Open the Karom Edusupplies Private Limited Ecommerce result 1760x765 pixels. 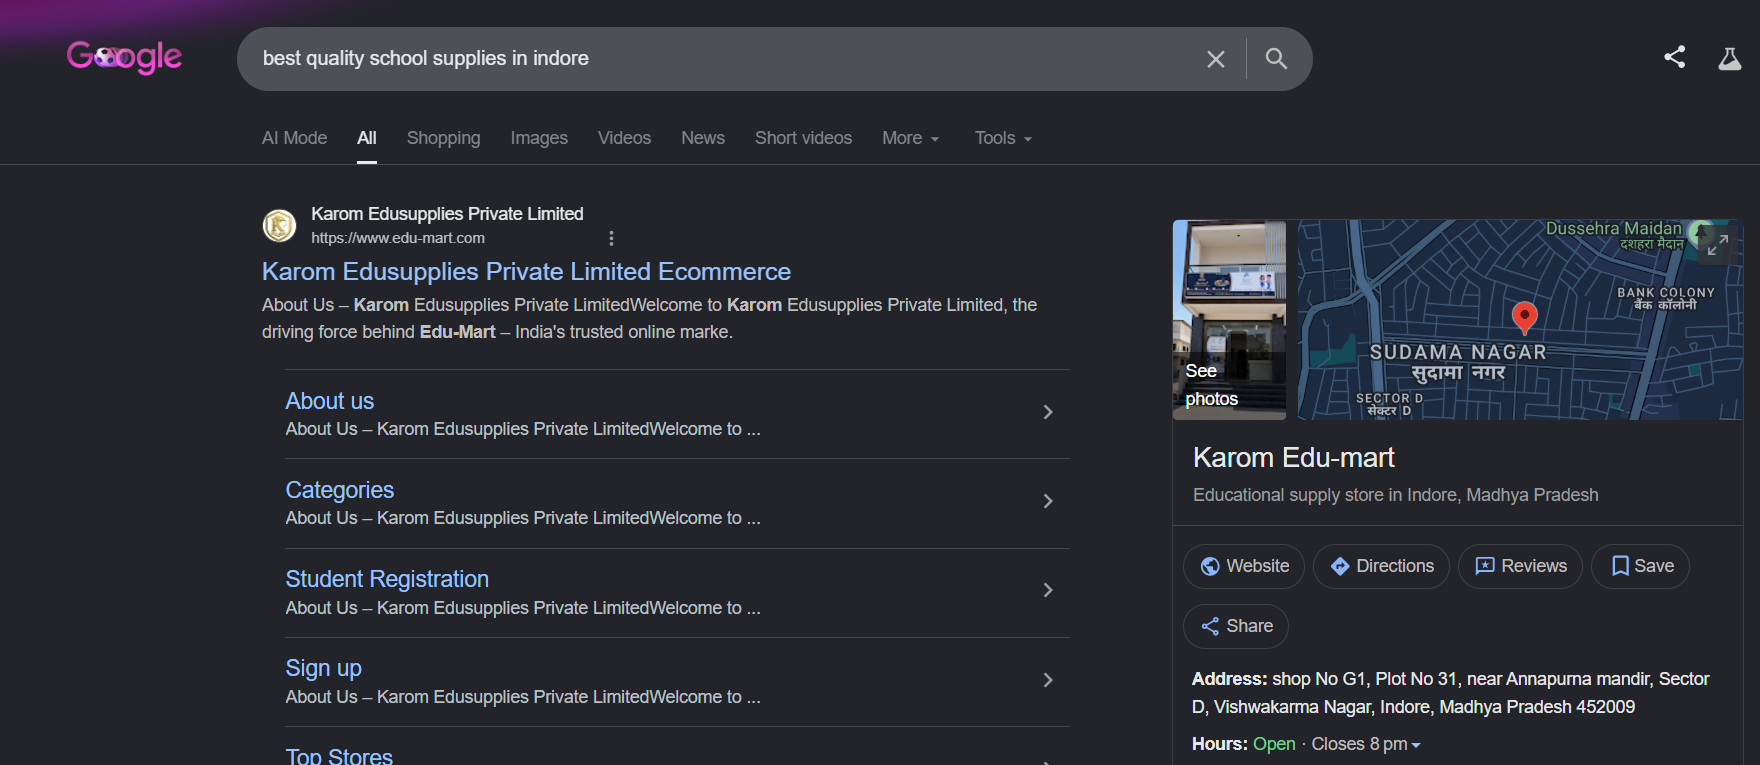coord(526,272)
